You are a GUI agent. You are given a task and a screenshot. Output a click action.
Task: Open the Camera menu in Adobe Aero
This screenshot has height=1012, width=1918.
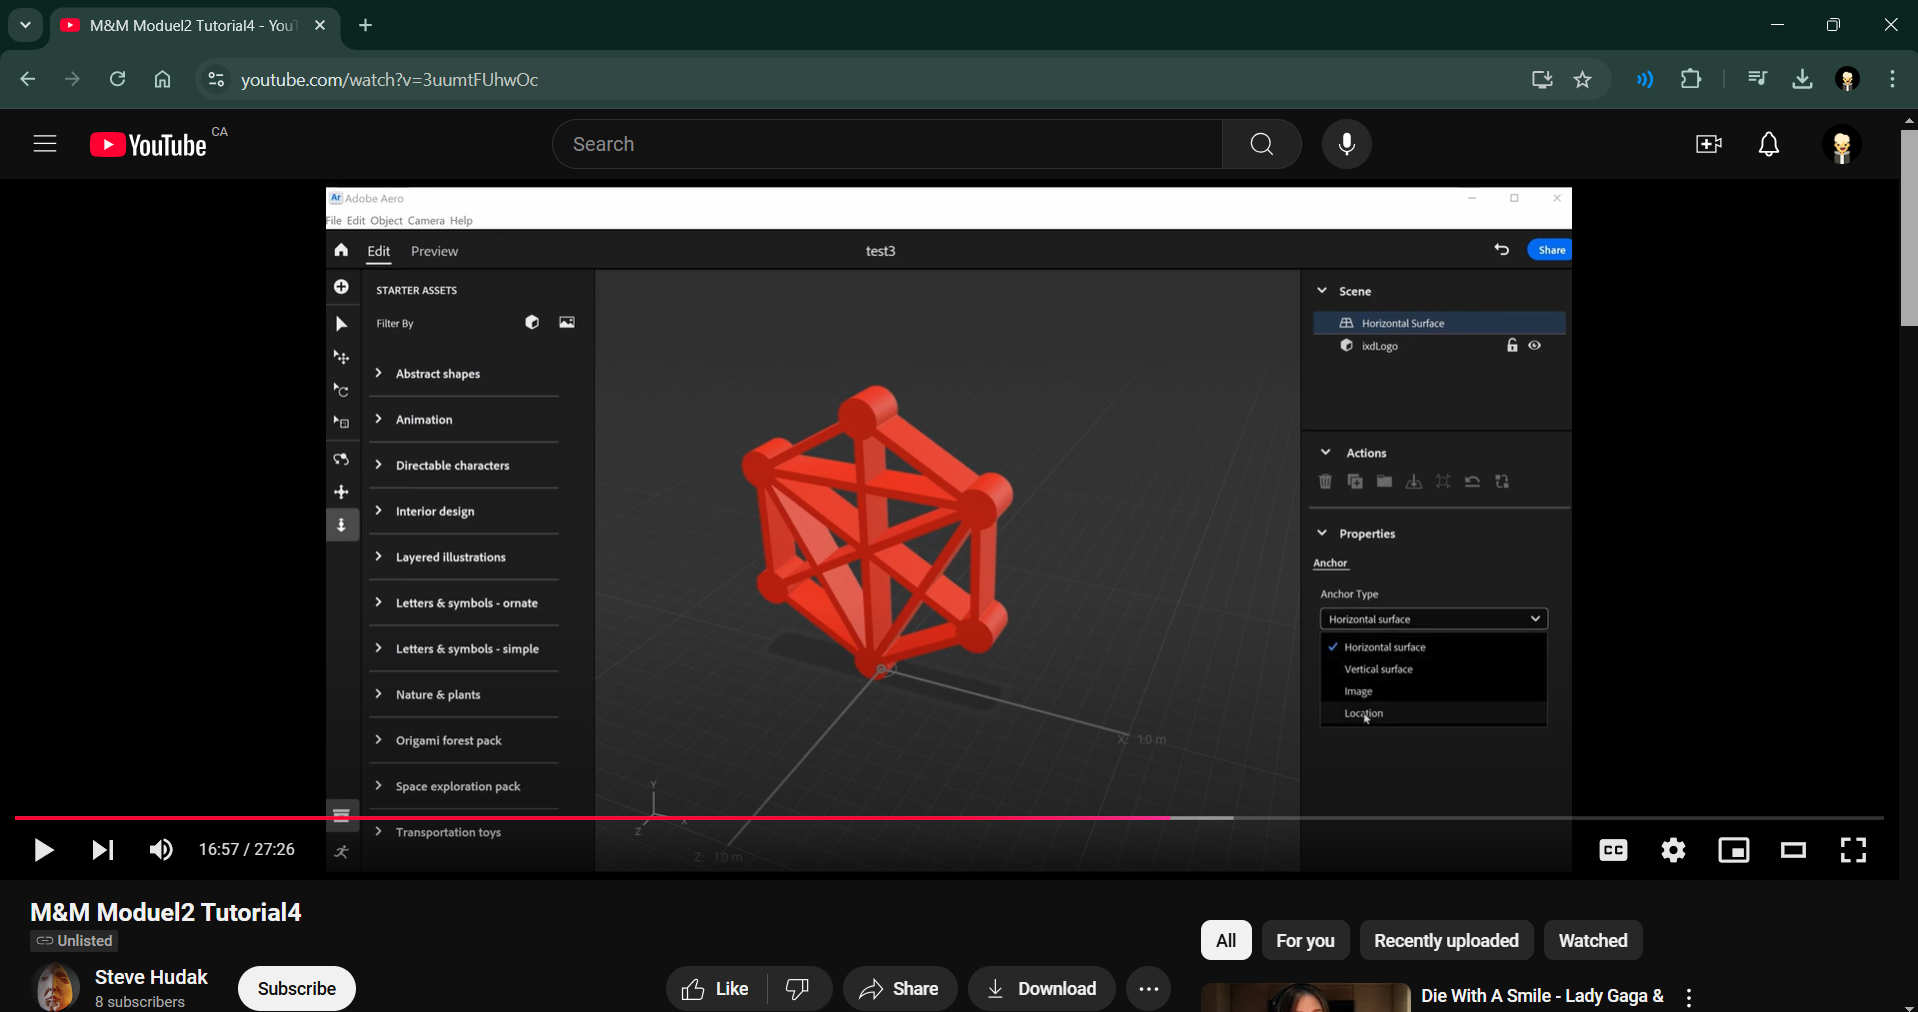pos(426,220)
